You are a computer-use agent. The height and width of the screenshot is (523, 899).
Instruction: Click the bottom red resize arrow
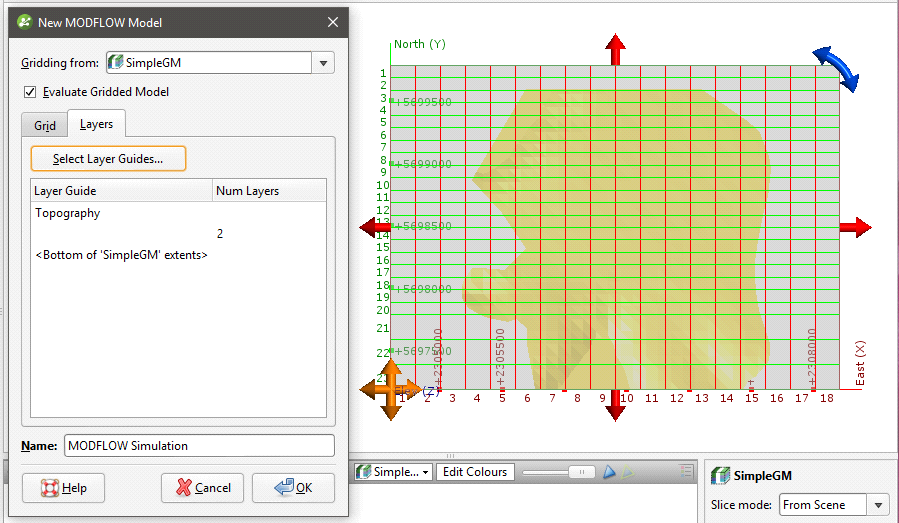click(615, 406)
